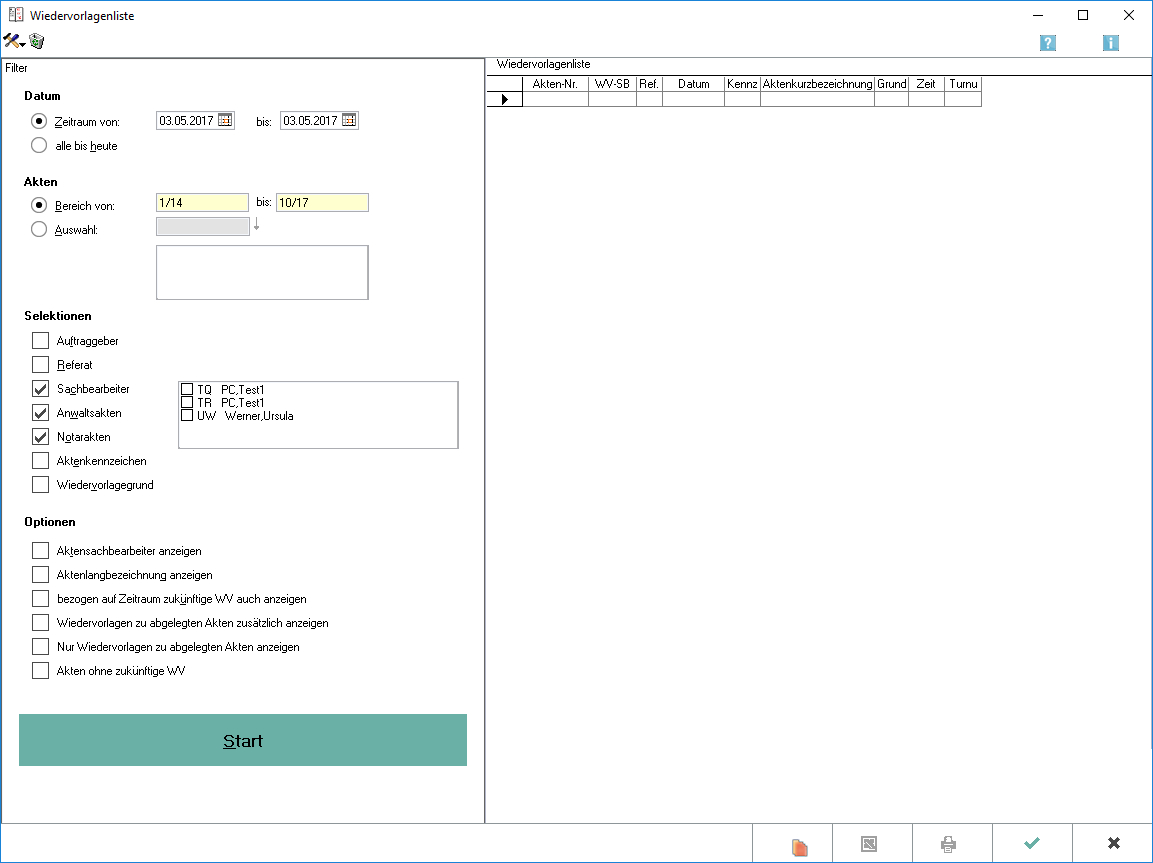Click the Aktenkurzbezeichnung column header

[x=817, y=84]
